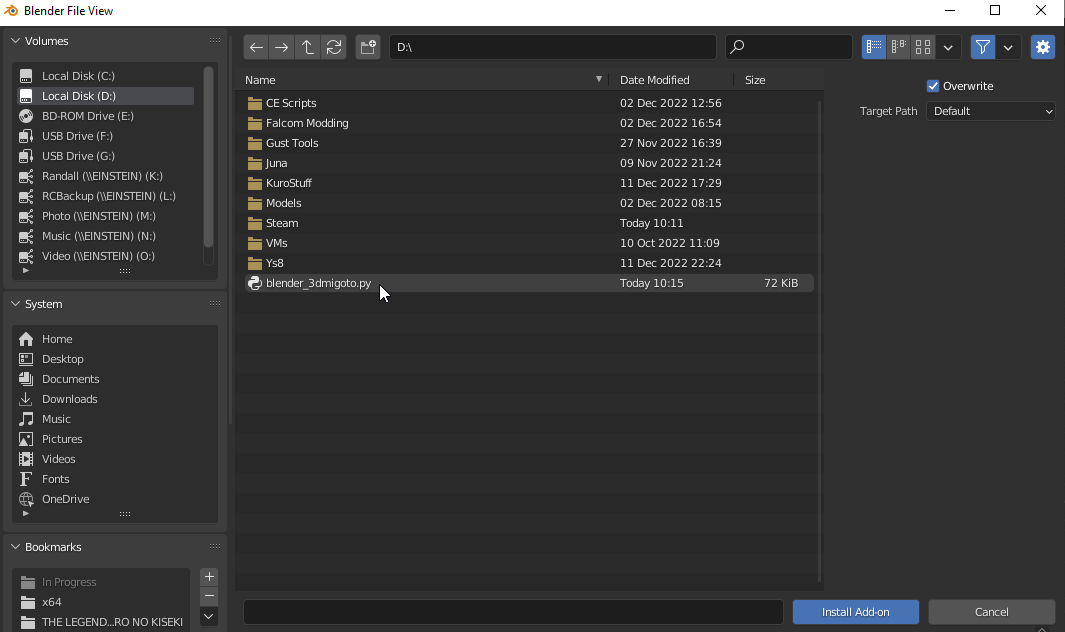Open USB Drive (F:)
This screenshot has width=1065, height=632.
click(x=105, y=136)
